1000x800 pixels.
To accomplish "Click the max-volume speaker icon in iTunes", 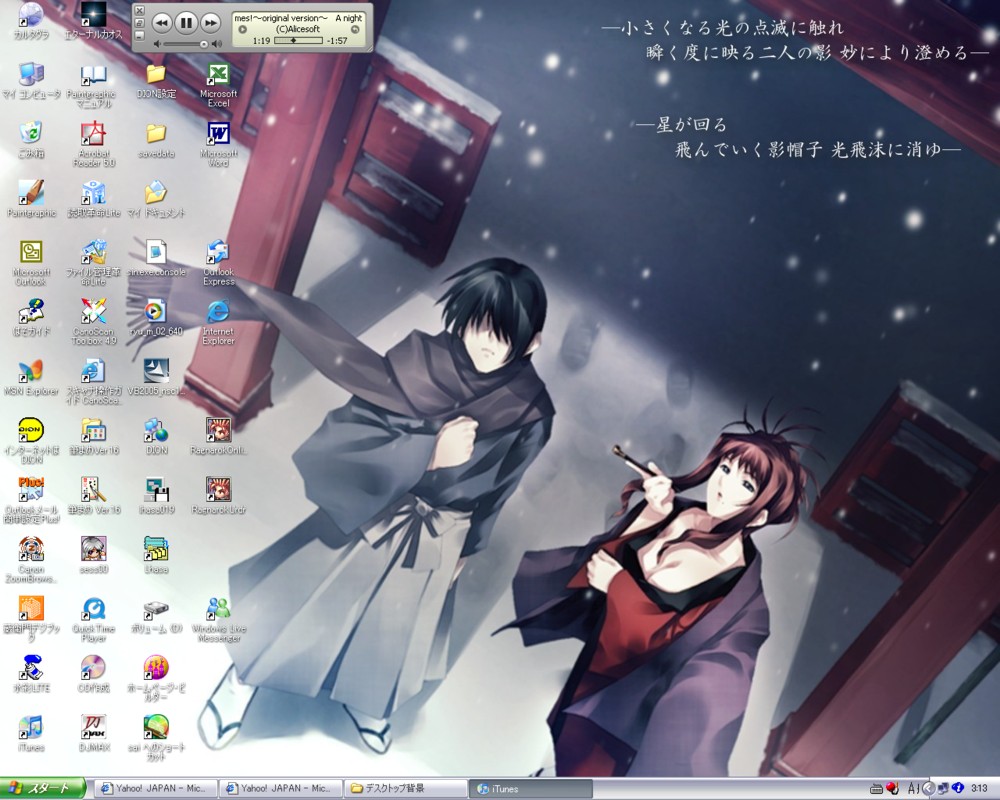I will coord(217,44).
